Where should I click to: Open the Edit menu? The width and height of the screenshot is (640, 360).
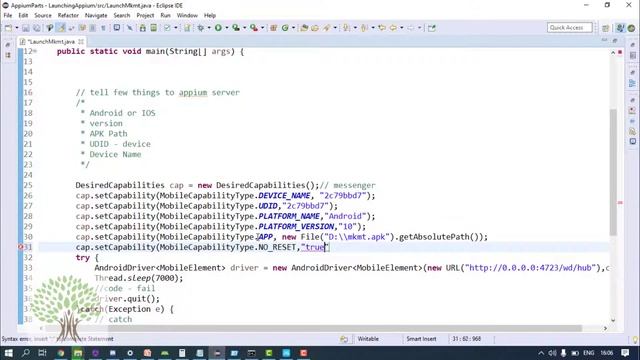click(x=23, y=15)
